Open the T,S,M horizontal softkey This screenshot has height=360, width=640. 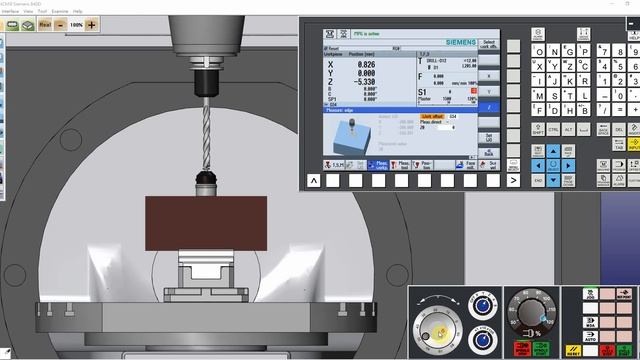pyautogui.click(x=334, y=165)
